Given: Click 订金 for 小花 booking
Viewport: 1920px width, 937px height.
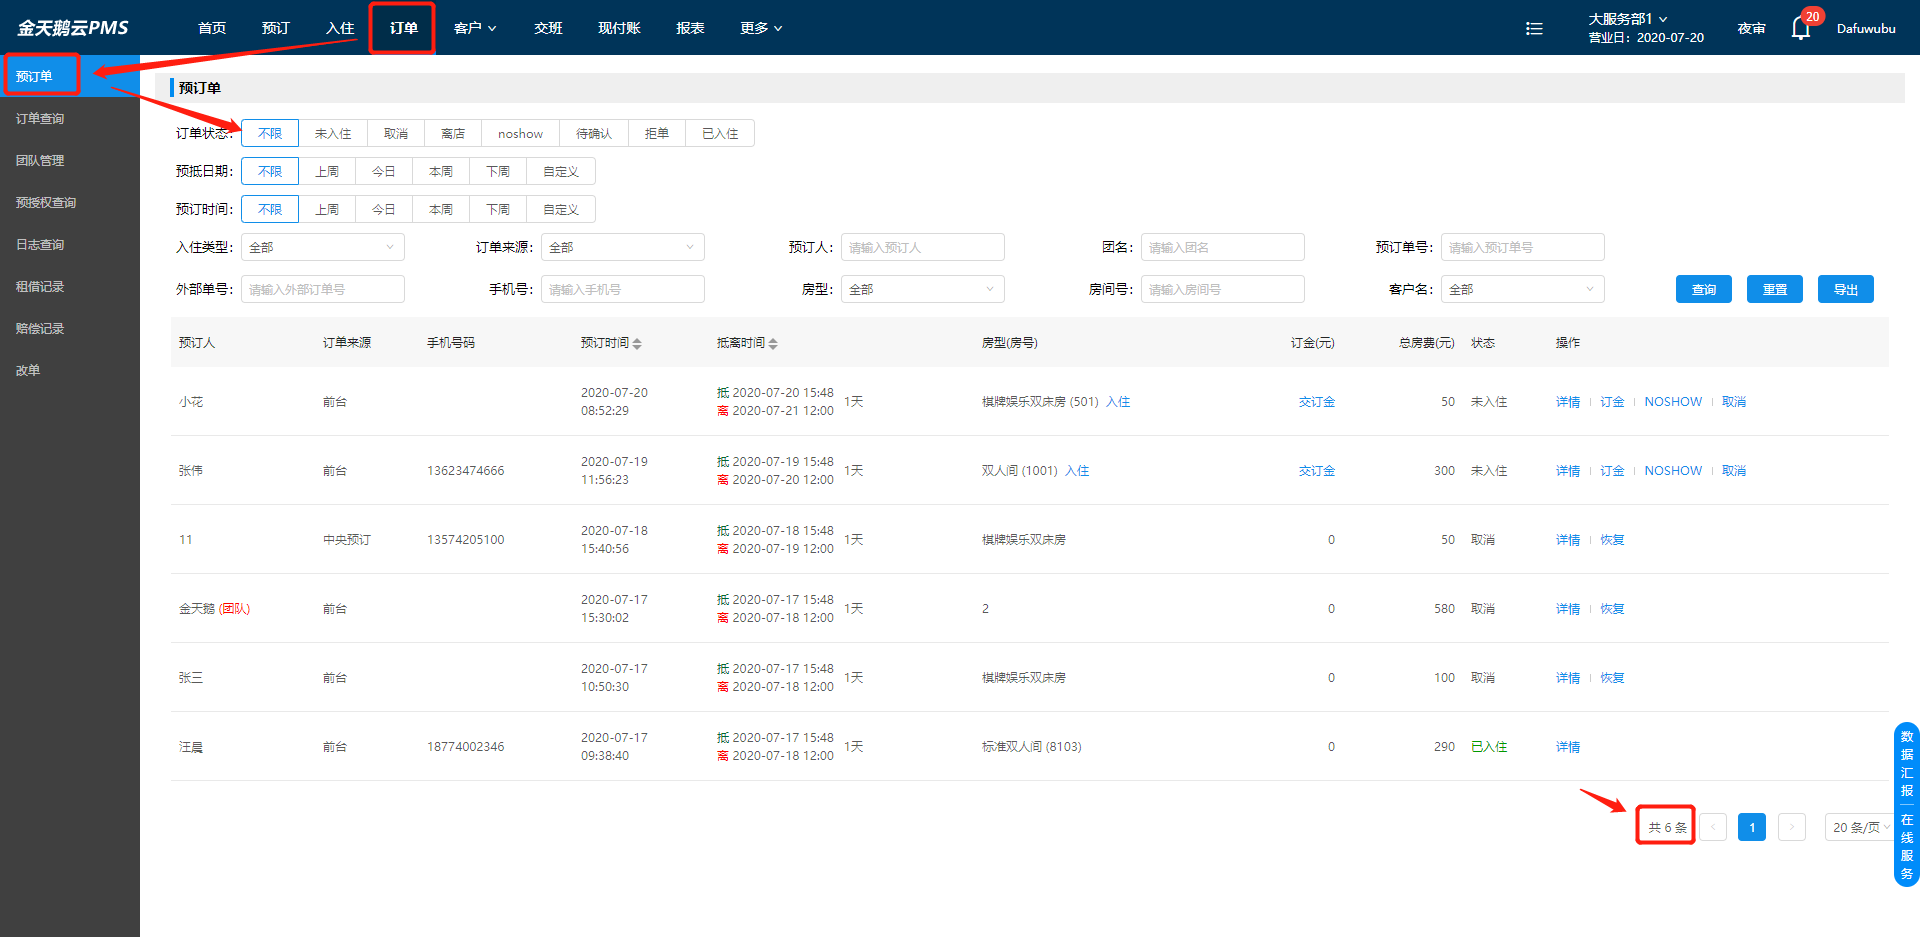Looking at the screenshot, I should [1612, 402].
